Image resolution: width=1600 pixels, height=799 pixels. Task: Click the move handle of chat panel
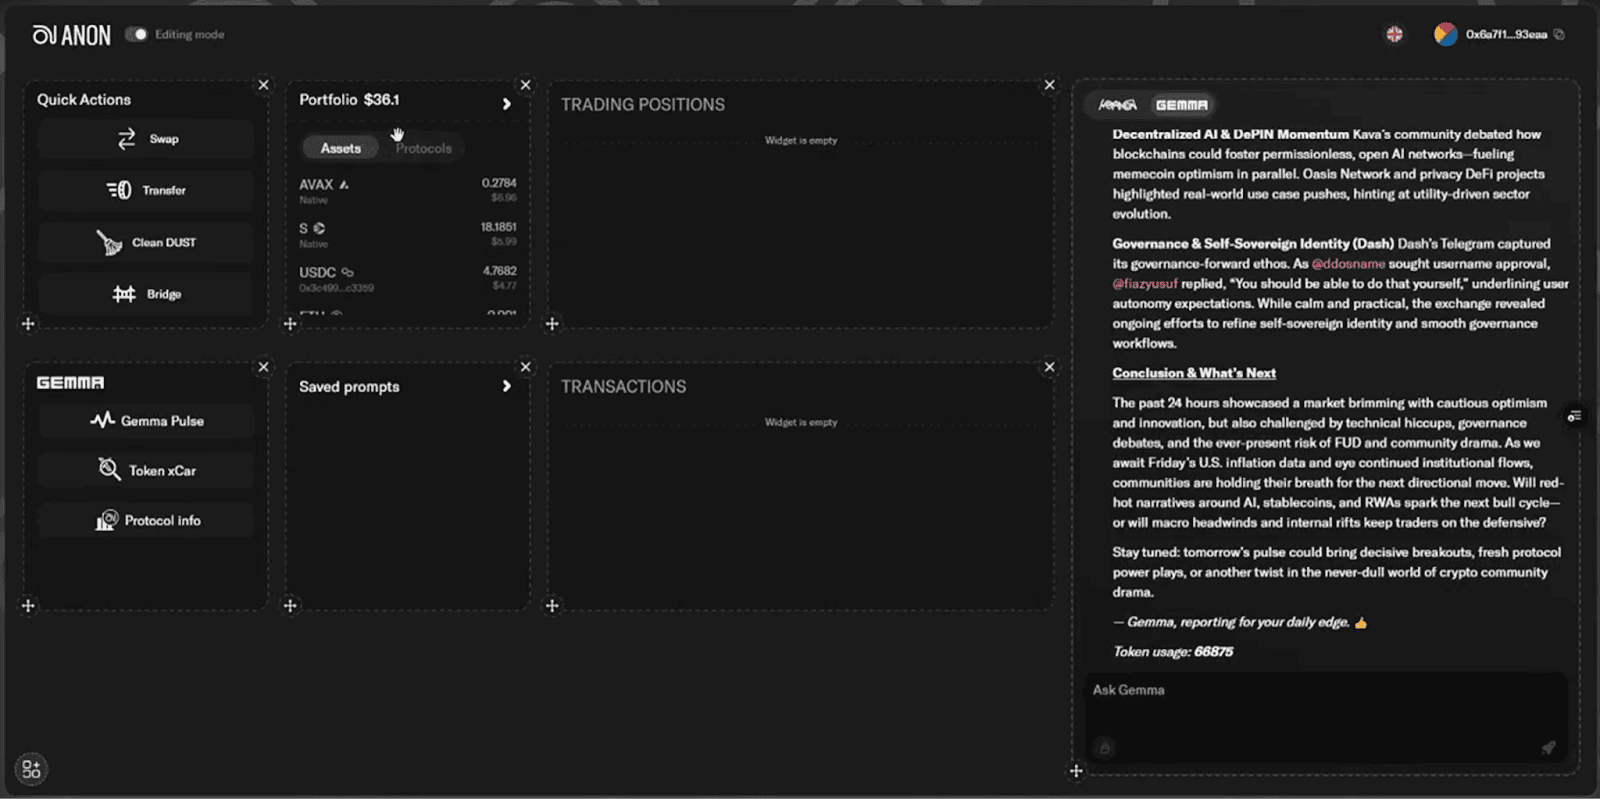click(1076, 771)
